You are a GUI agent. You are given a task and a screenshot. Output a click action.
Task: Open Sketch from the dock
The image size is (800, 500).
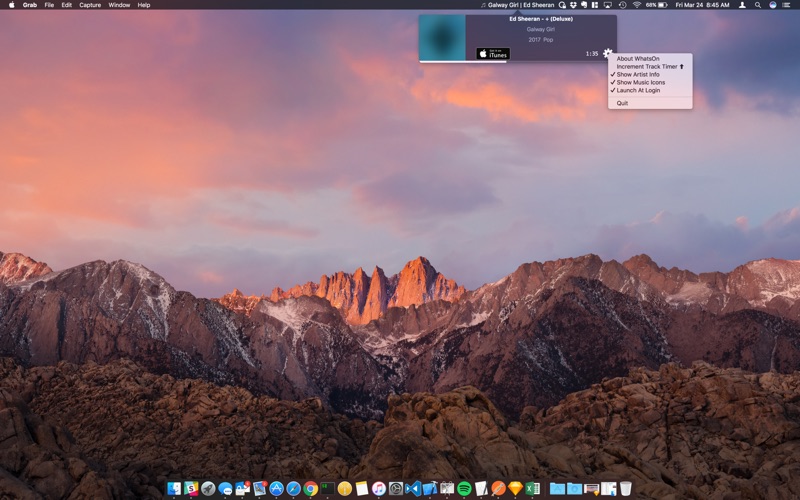[515, 489]
